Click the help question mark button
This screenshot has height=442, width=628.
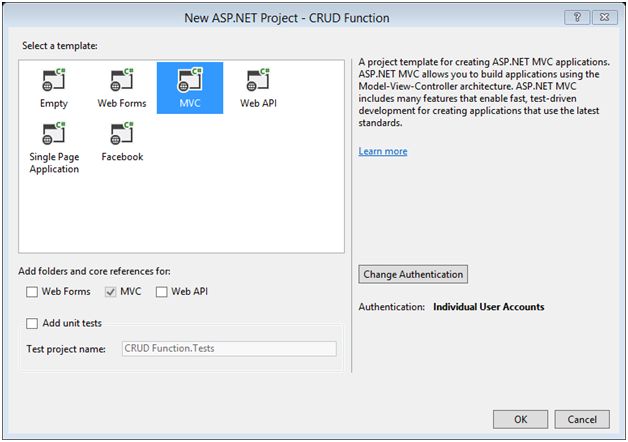pos(577,18)
